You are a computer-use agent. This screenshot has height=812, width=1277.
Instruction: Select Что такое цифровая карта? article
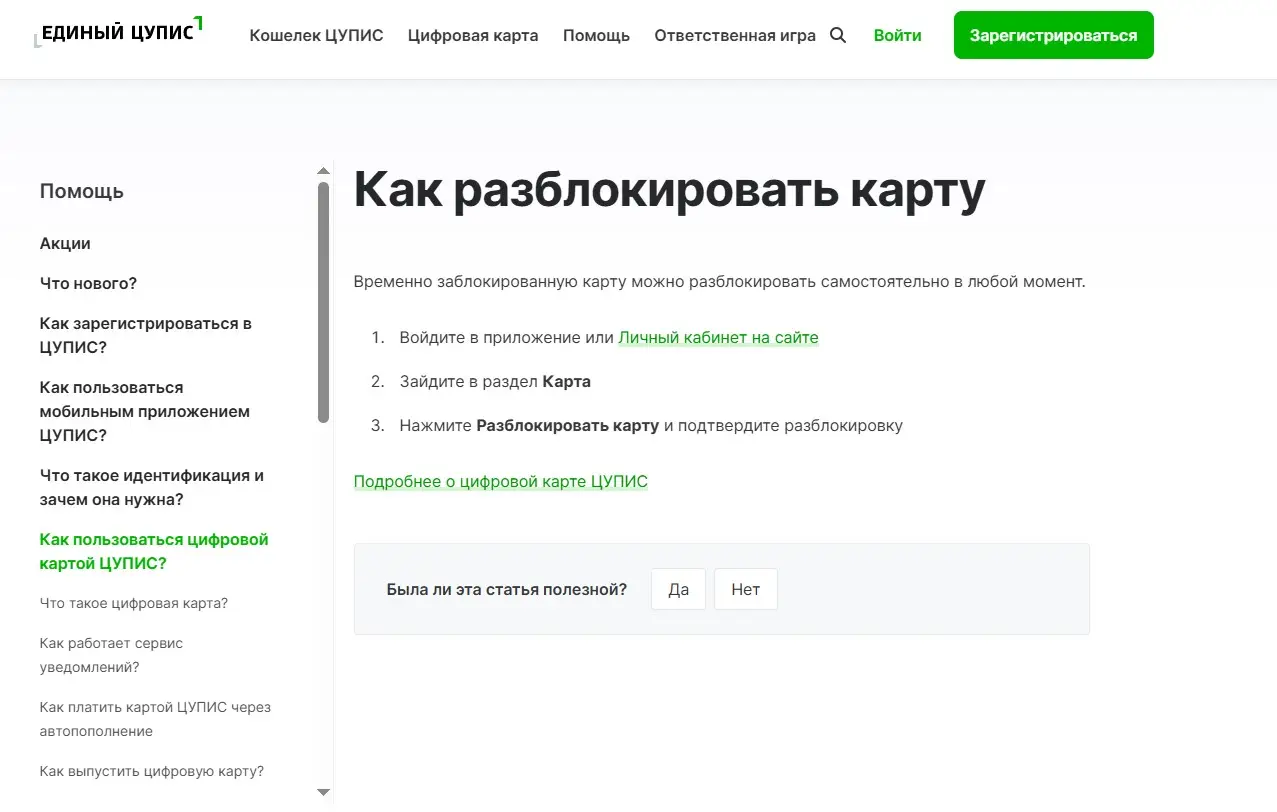(134, 604)
